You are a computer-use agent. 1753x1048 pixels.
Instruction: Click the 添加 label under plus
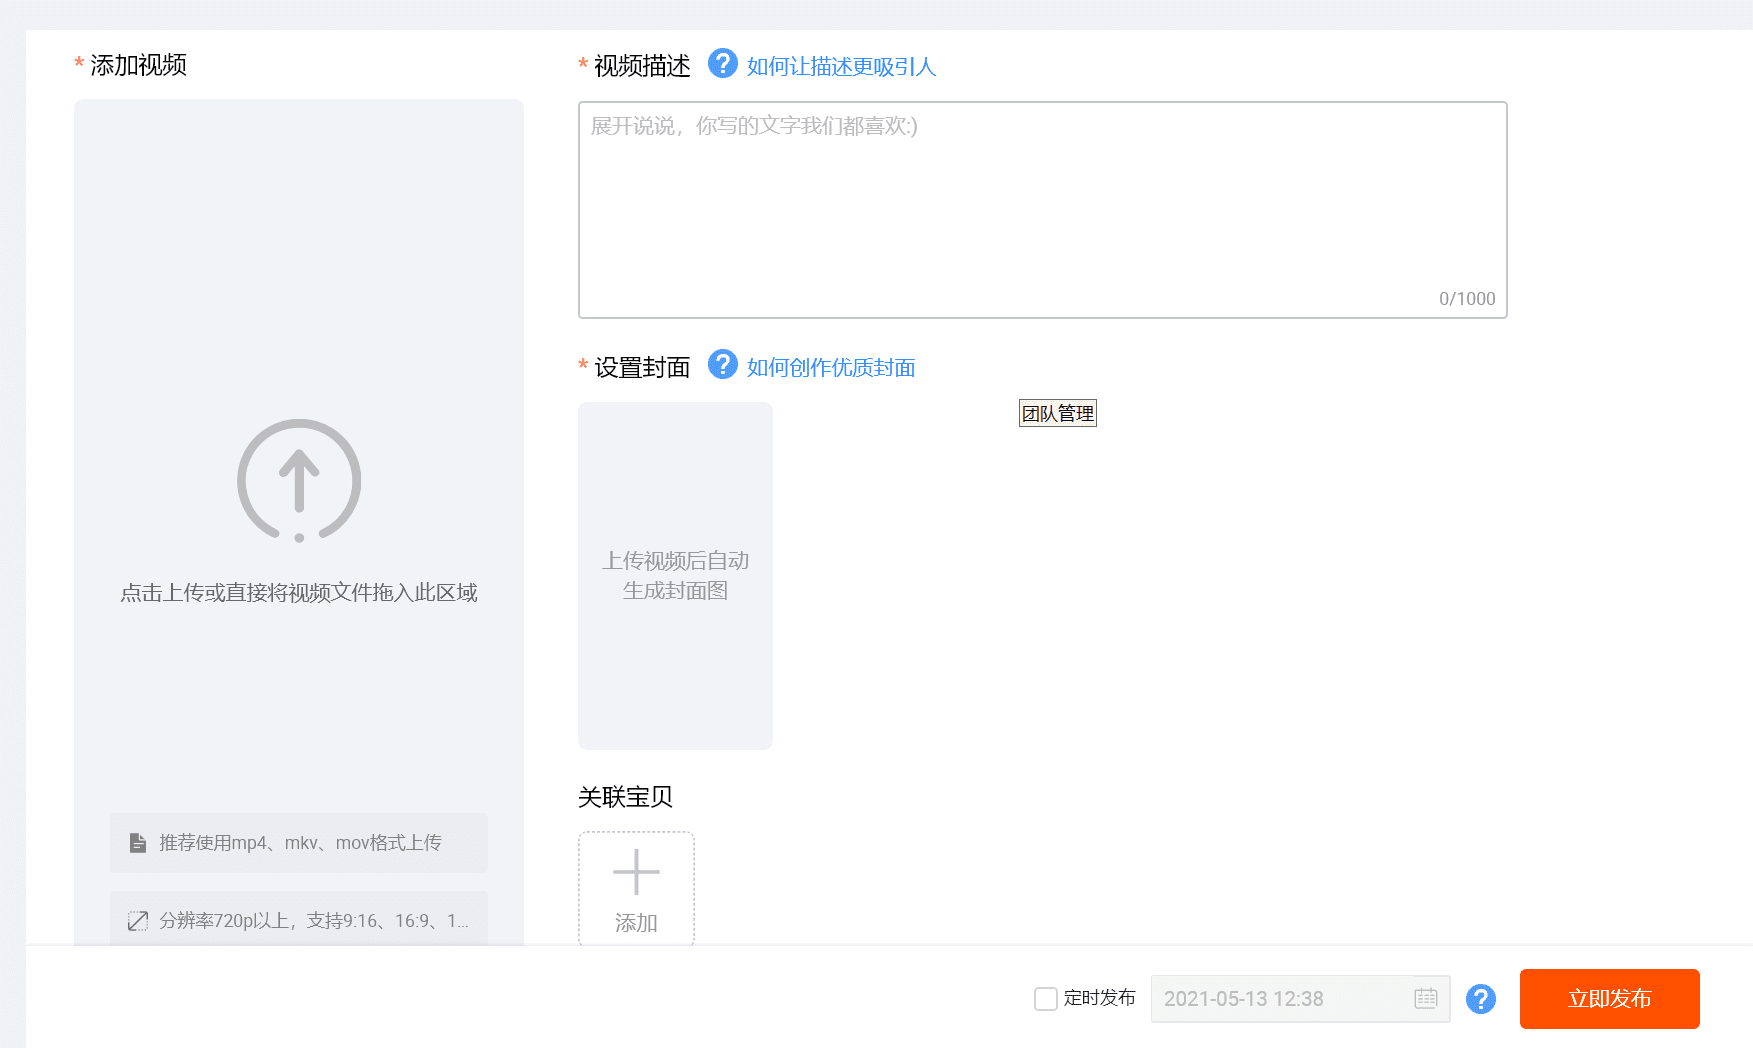636,923
